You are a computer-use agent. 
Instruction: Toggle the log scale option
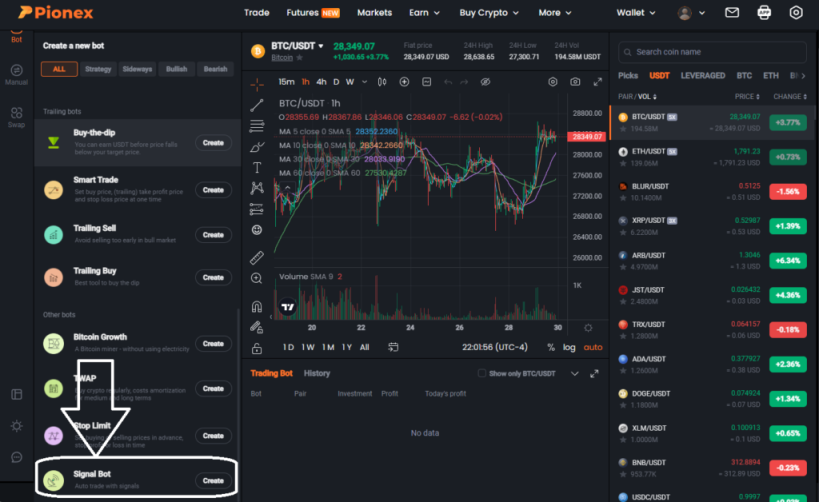pos(569,347)
